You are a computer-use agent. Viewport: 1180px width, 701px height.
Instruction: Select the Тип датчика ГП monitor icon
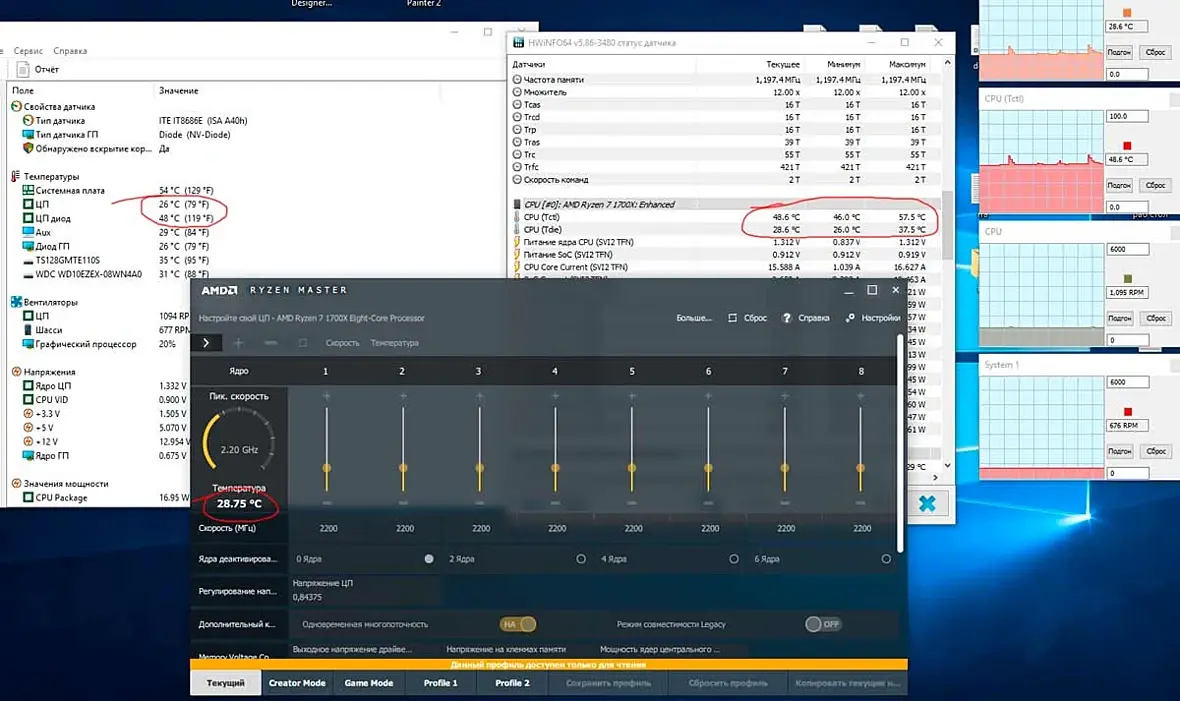(28, 135)
